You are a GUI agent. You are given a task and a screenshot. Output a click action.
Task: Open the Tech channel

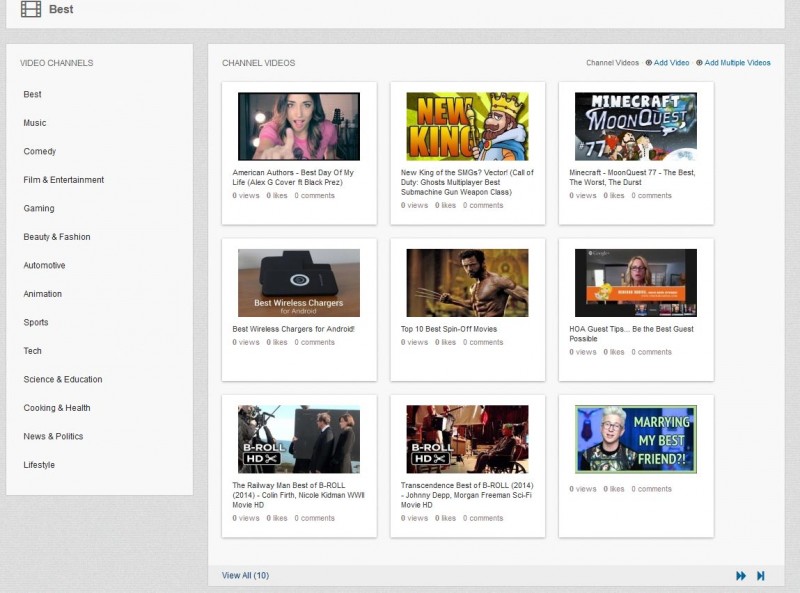33,351
